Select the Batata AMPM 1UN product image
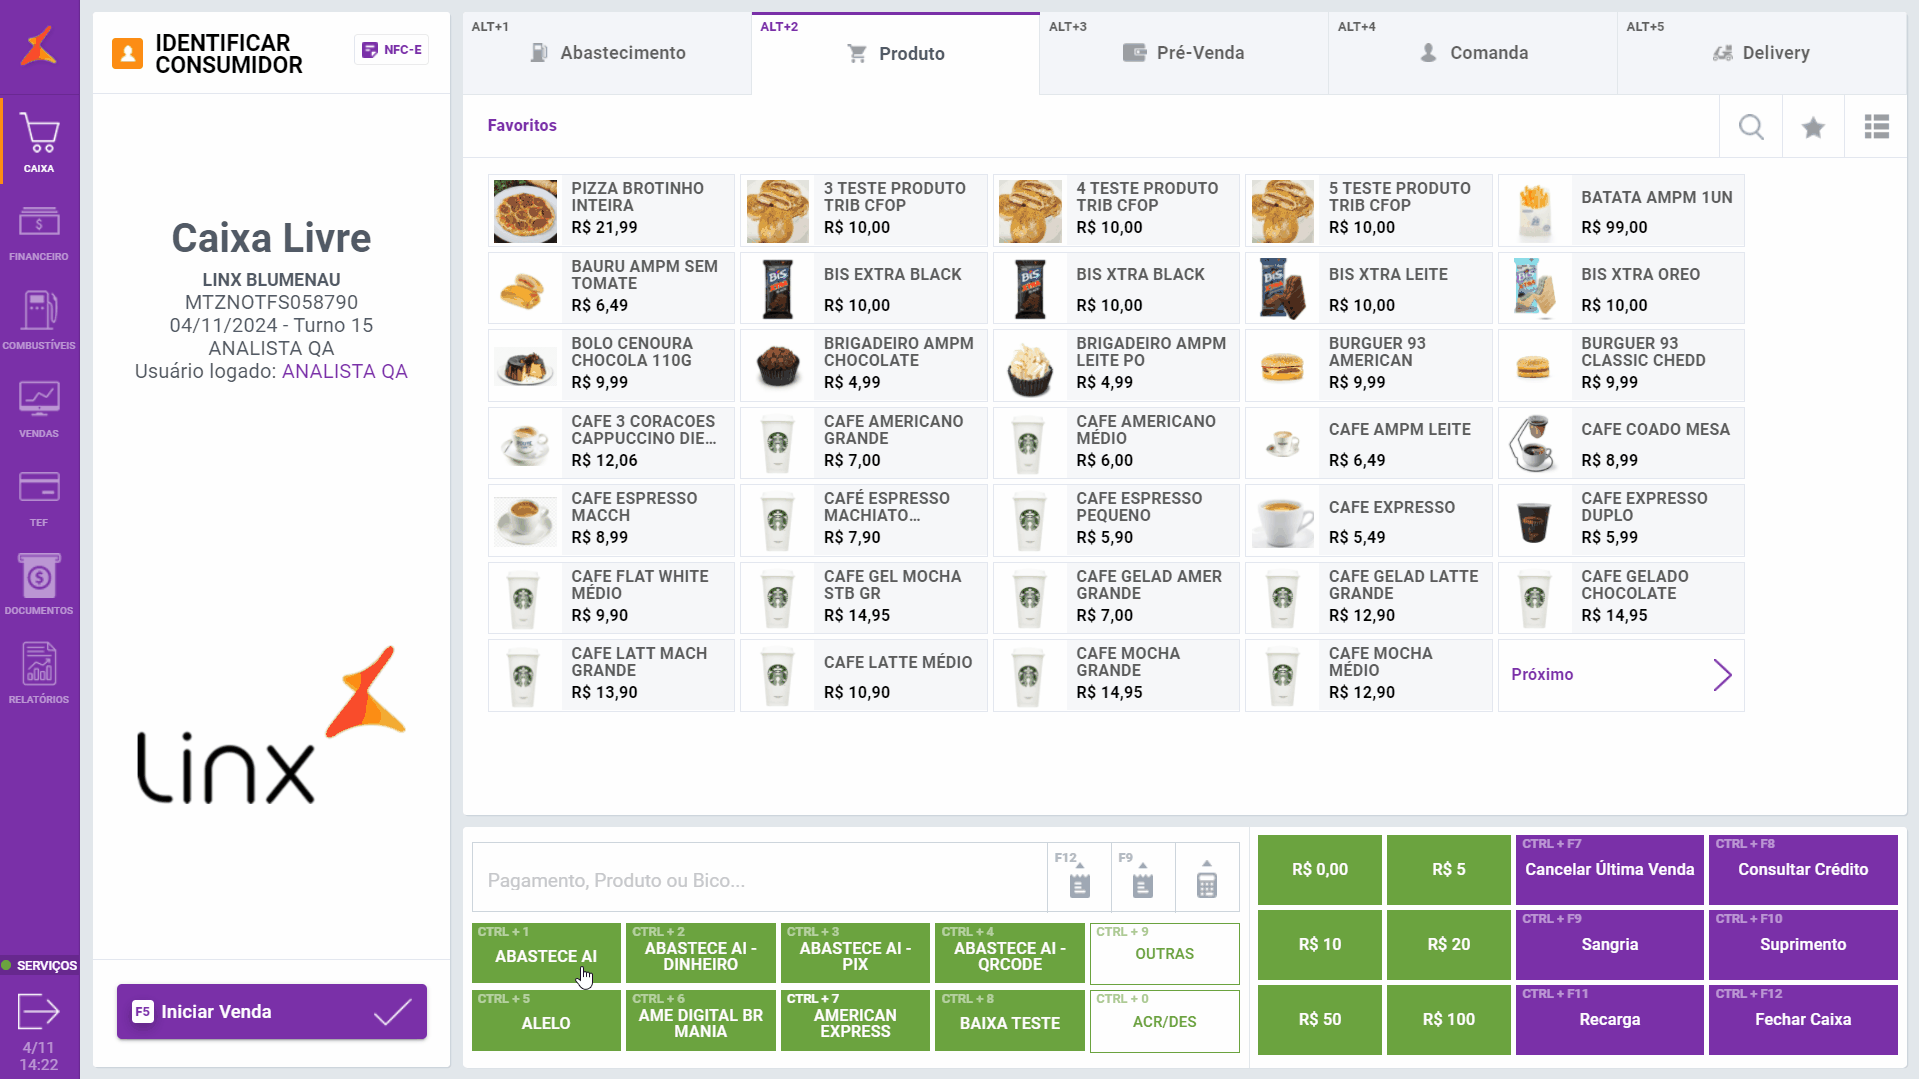The height and width of the screenshot is (1079, 1919). pos(1535,211)
